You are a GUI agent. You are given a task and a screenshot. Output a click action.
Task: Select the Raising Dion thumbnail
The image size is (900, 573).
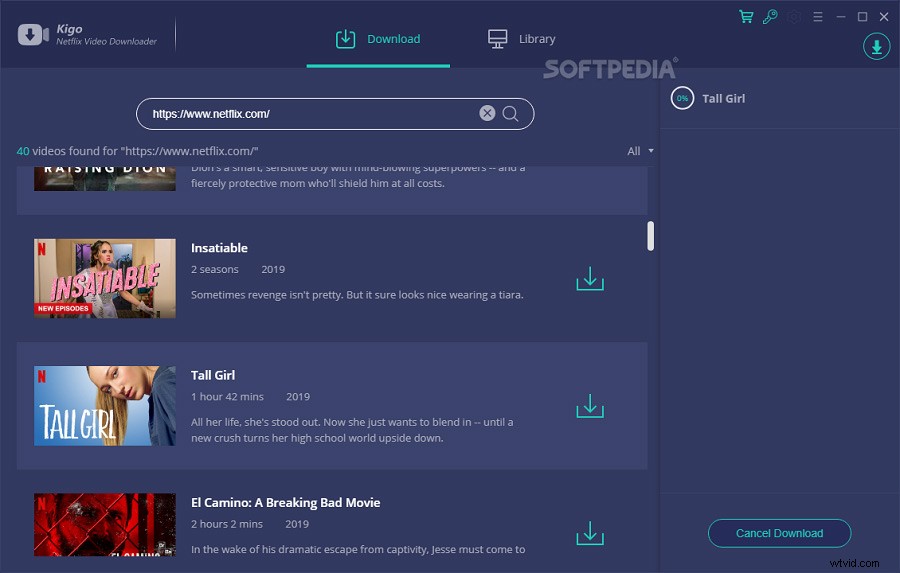click(x=105, y=179)
